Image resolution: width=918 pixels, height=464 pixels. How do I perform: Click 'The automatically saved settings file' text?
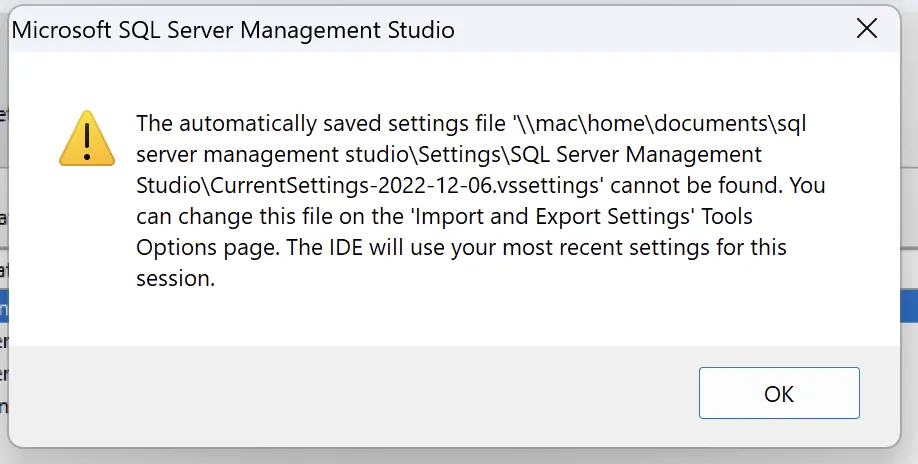coord(321,124)
